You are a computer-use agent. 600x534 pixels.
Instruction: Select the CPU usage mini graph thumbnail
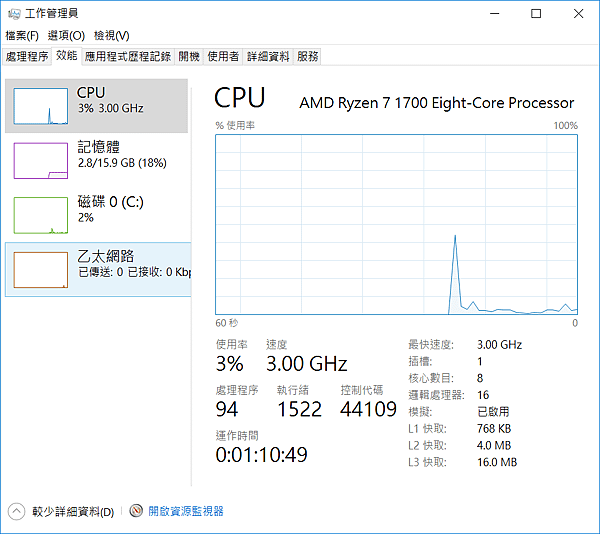(41, 106)
